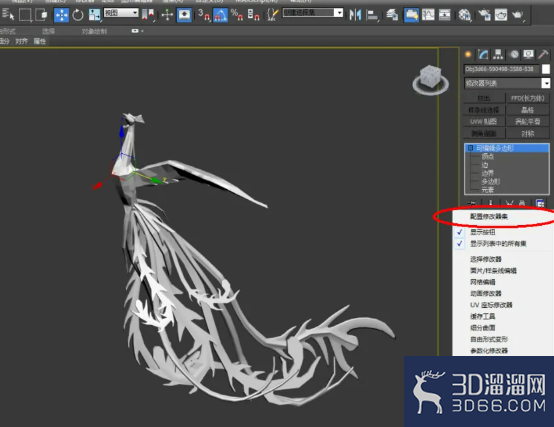Activate the Select and Manipulate tool
The height and width of the screenshot is (427, 554).
[167, 15]
